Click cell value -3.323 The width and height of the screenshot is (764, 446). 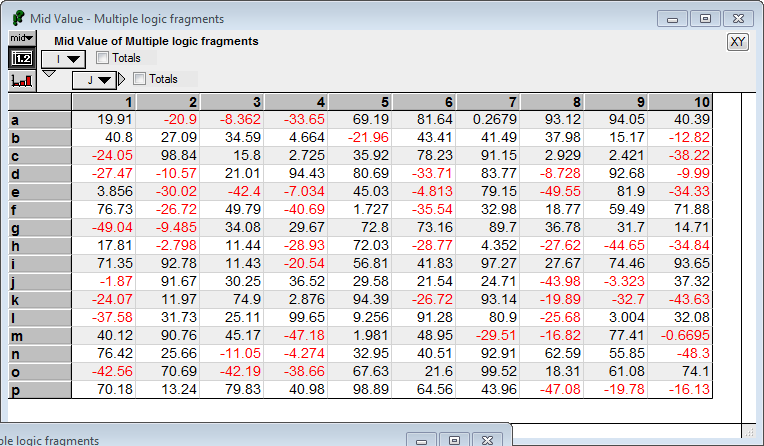(623, 281)
